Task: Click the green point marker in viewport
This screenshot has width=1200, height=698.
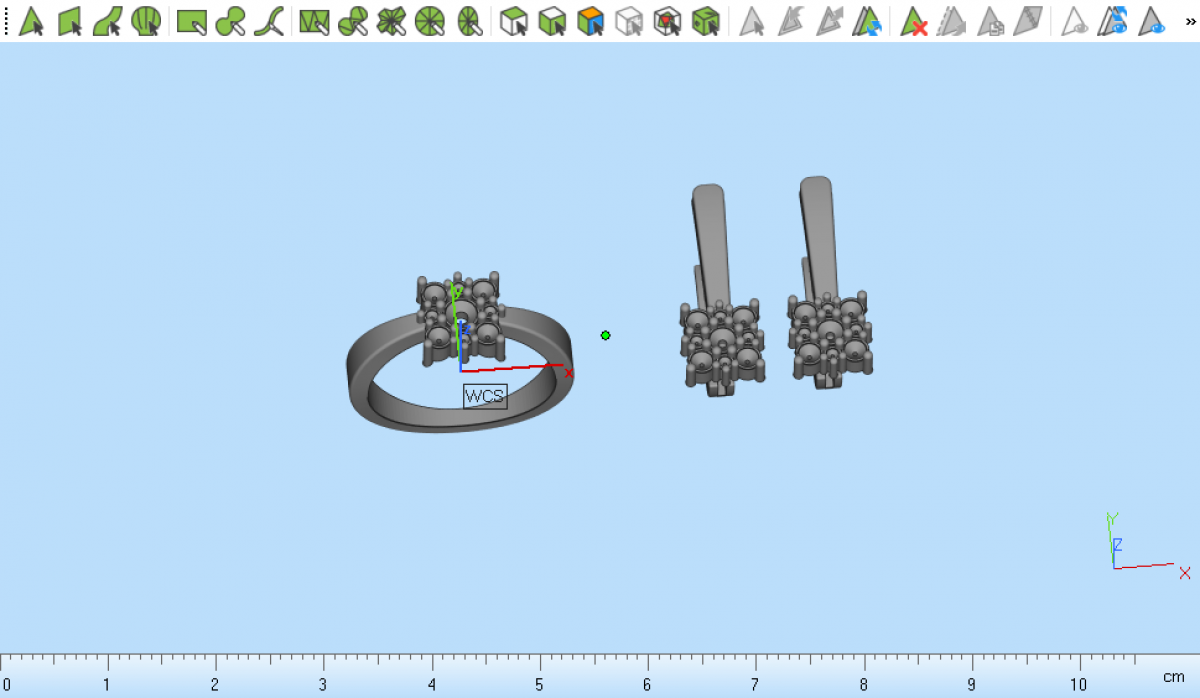Action: pyautogui.click(x=606, y=335)
